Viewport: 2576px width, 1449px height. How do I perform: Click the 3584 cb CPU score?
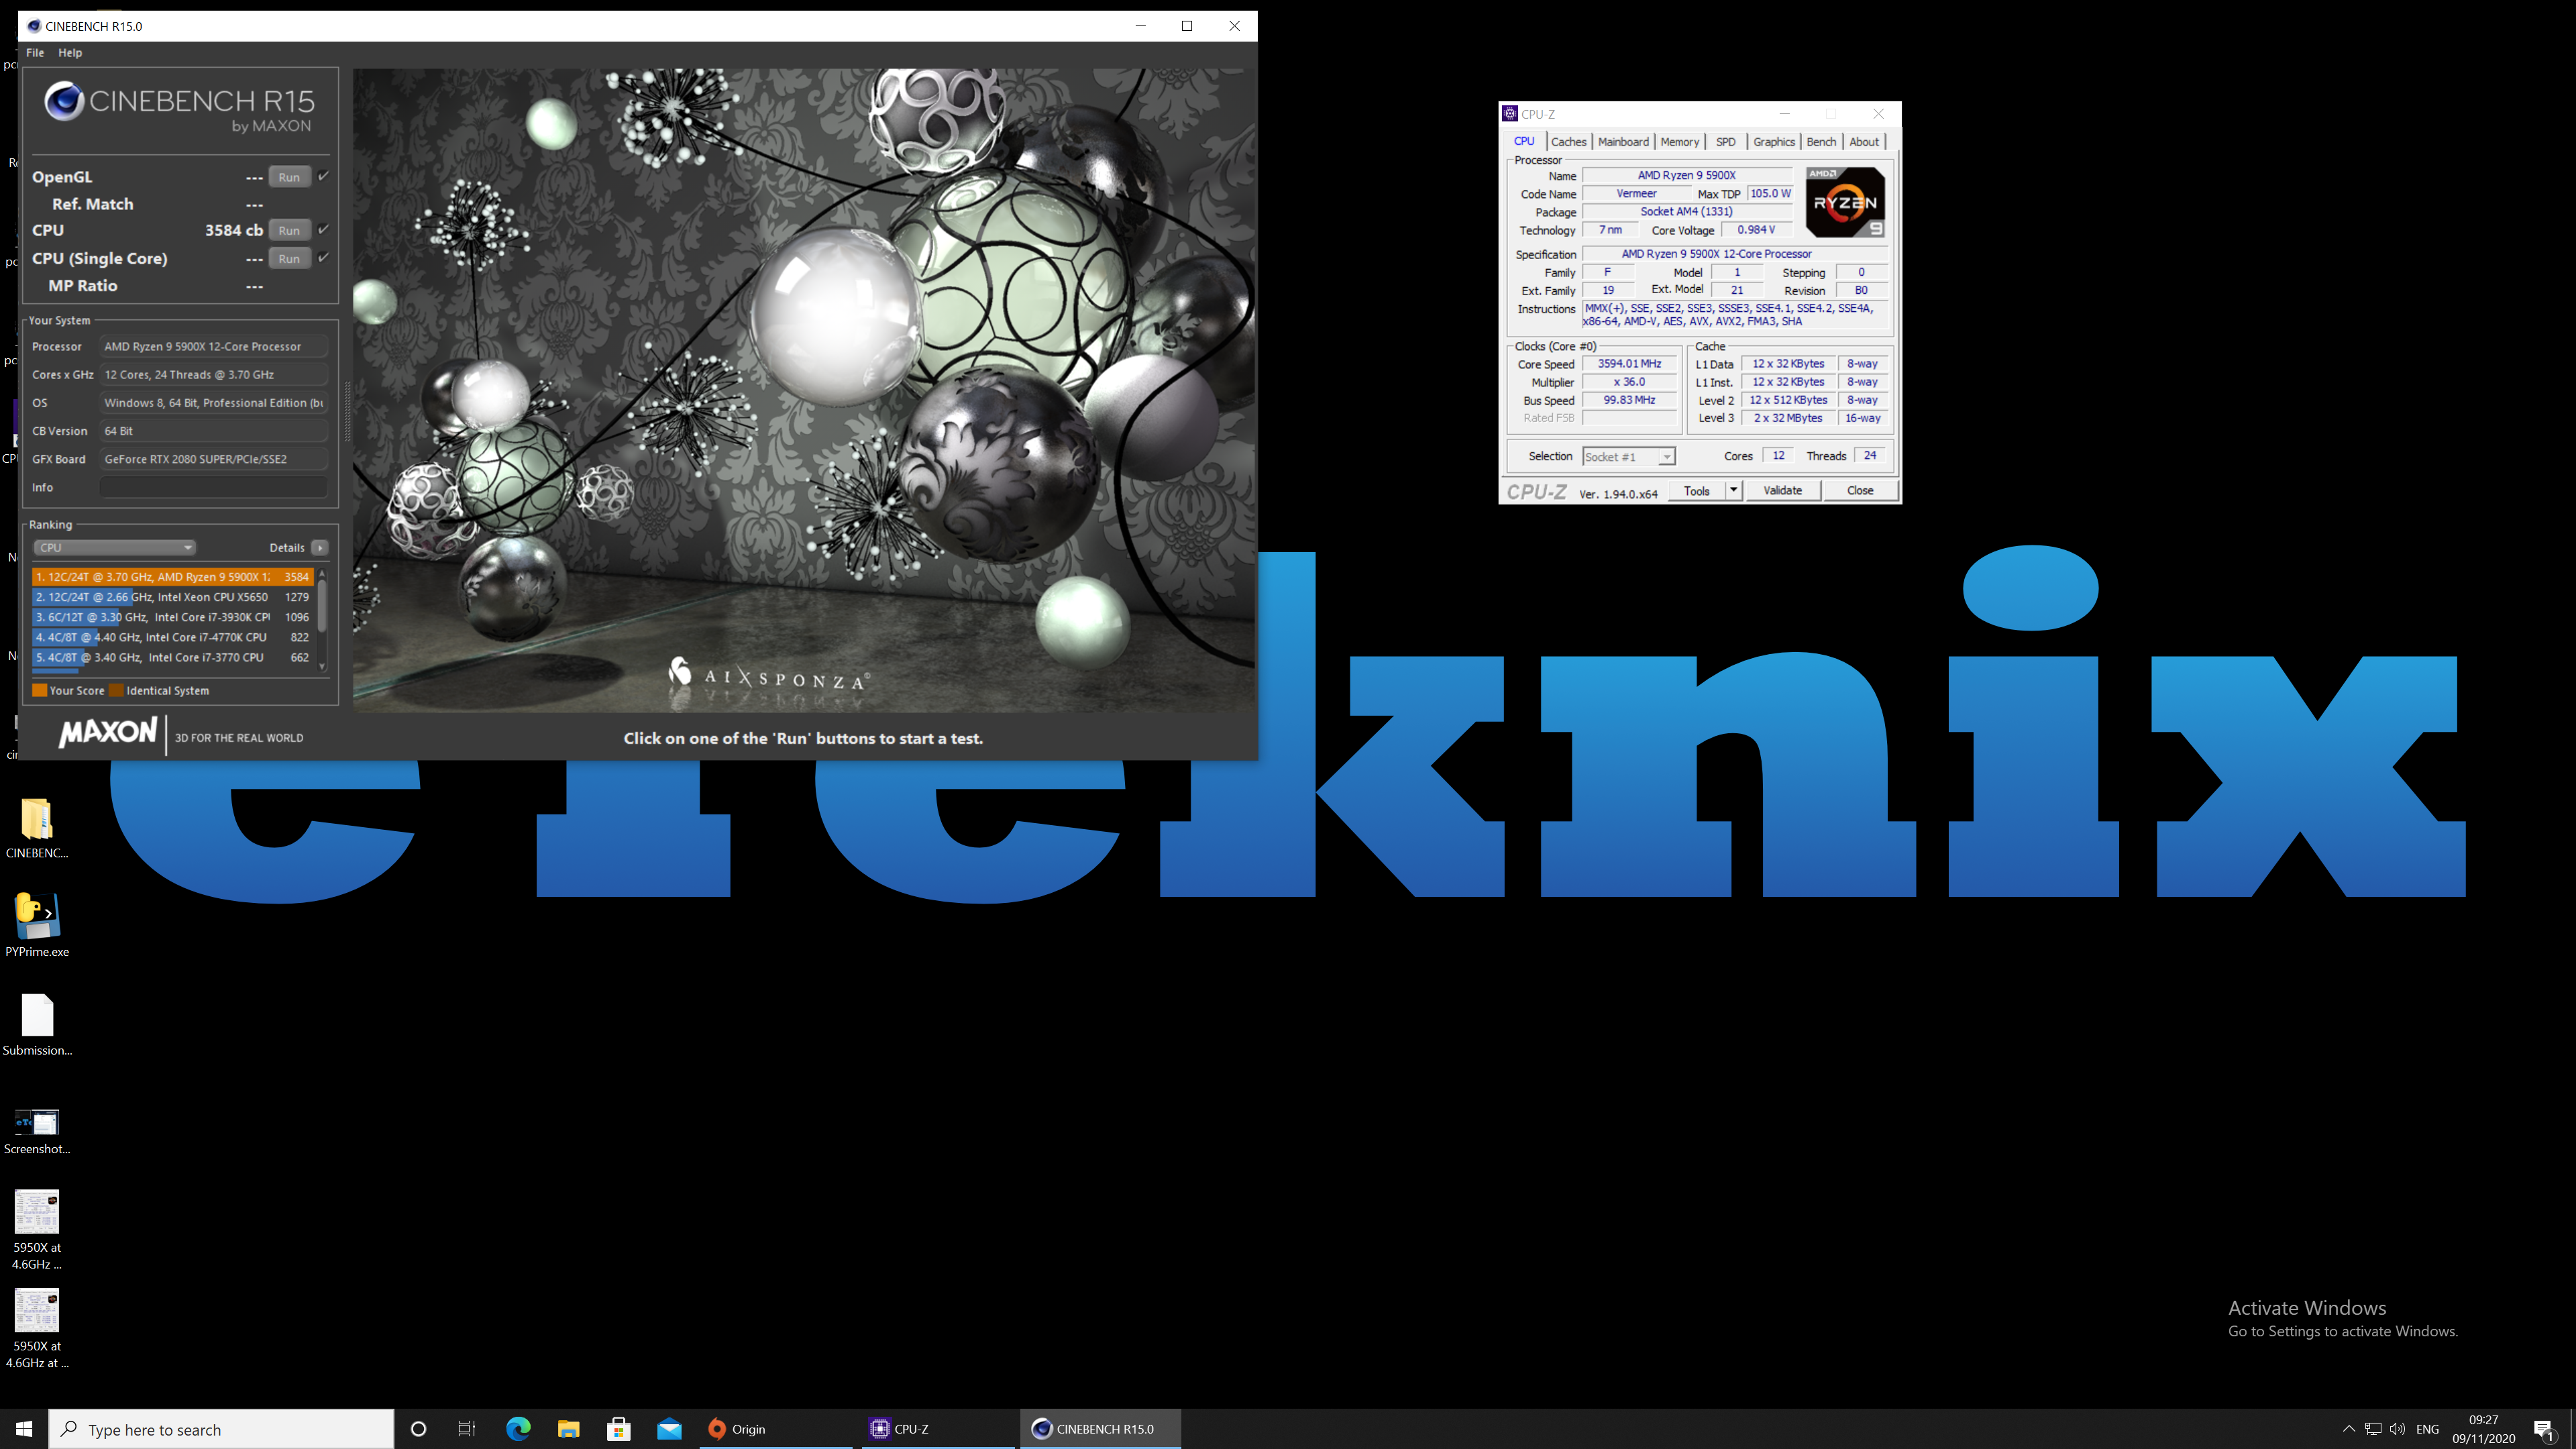pos(234,230)
